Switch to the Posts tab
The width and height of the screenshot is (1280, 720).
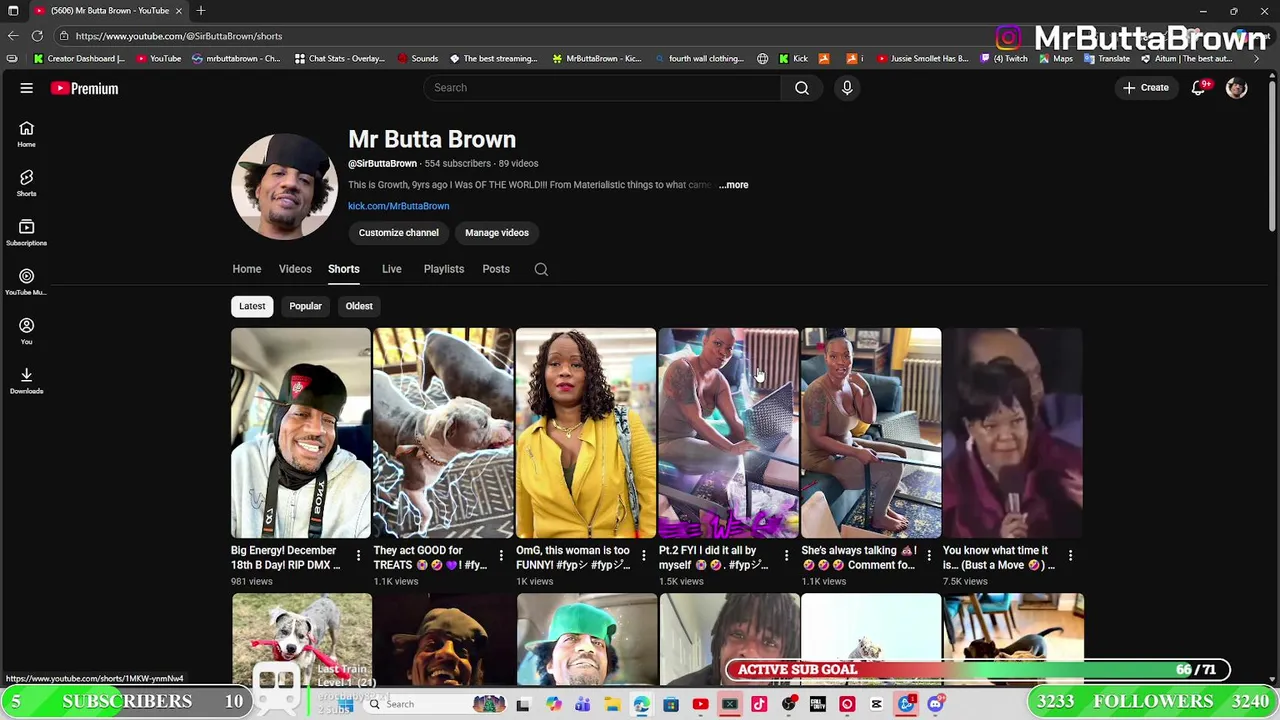coord(496,269)
